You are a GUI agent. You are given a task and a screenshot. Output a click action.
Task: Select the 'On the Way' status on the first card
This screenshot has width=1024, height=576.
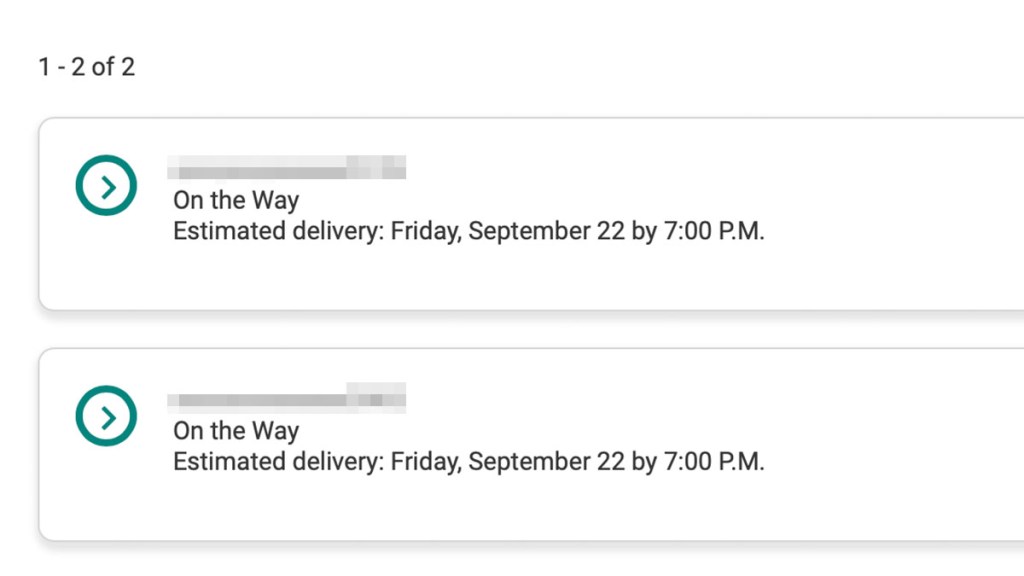coord(236,201)
